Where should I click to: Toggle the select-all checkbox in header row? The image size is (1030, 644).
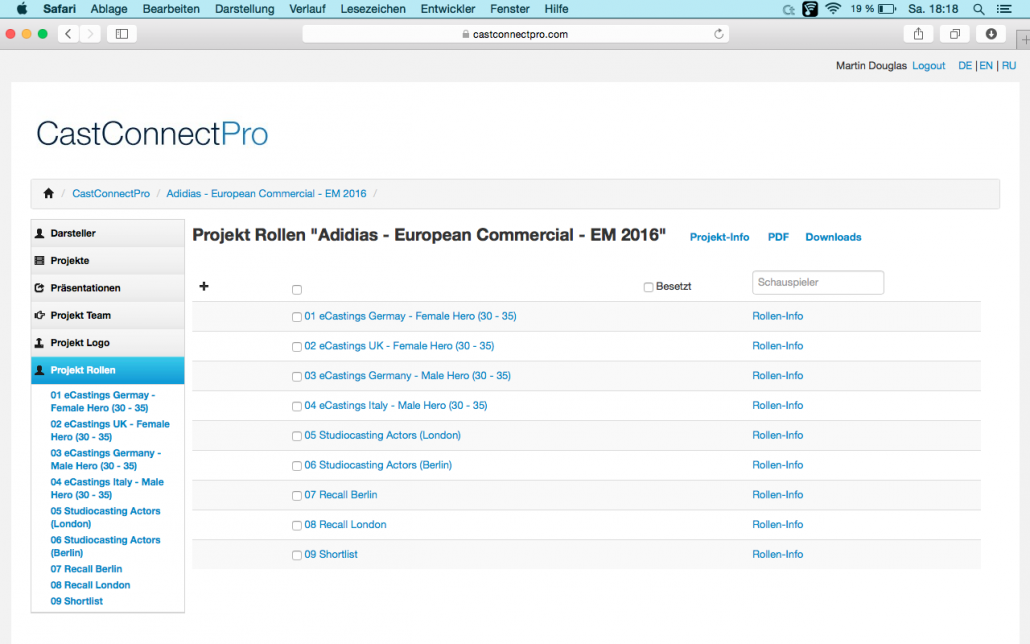[297, 290]
